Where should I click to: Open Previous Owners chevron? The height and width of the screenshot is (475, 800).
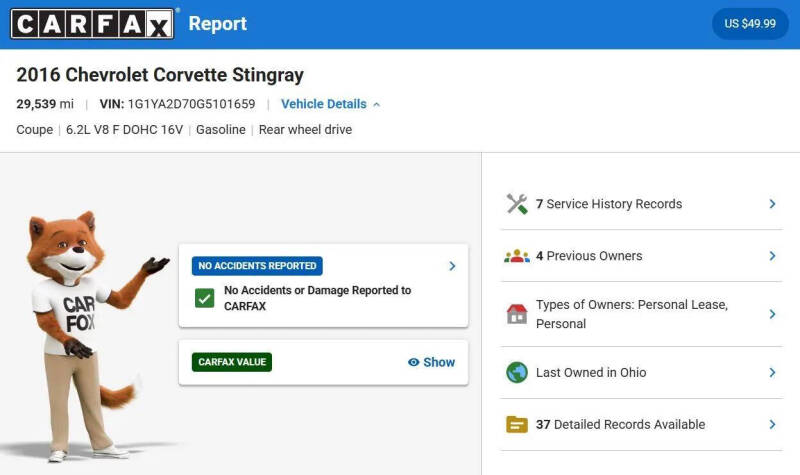pyautogui.click(x=772, y=256)
